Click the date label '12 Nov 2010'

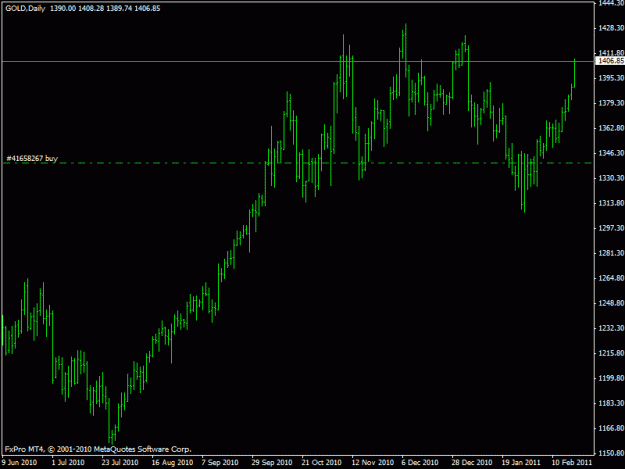[x=373, y=463]
